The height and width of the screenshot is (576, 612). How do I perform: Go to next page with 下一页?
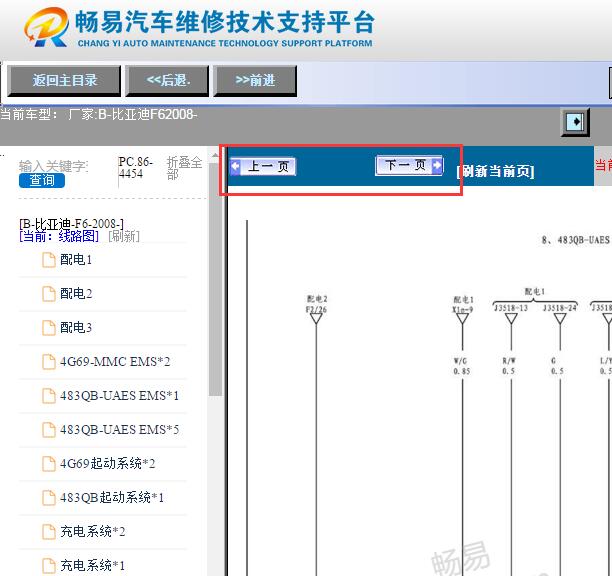(409, 165)
